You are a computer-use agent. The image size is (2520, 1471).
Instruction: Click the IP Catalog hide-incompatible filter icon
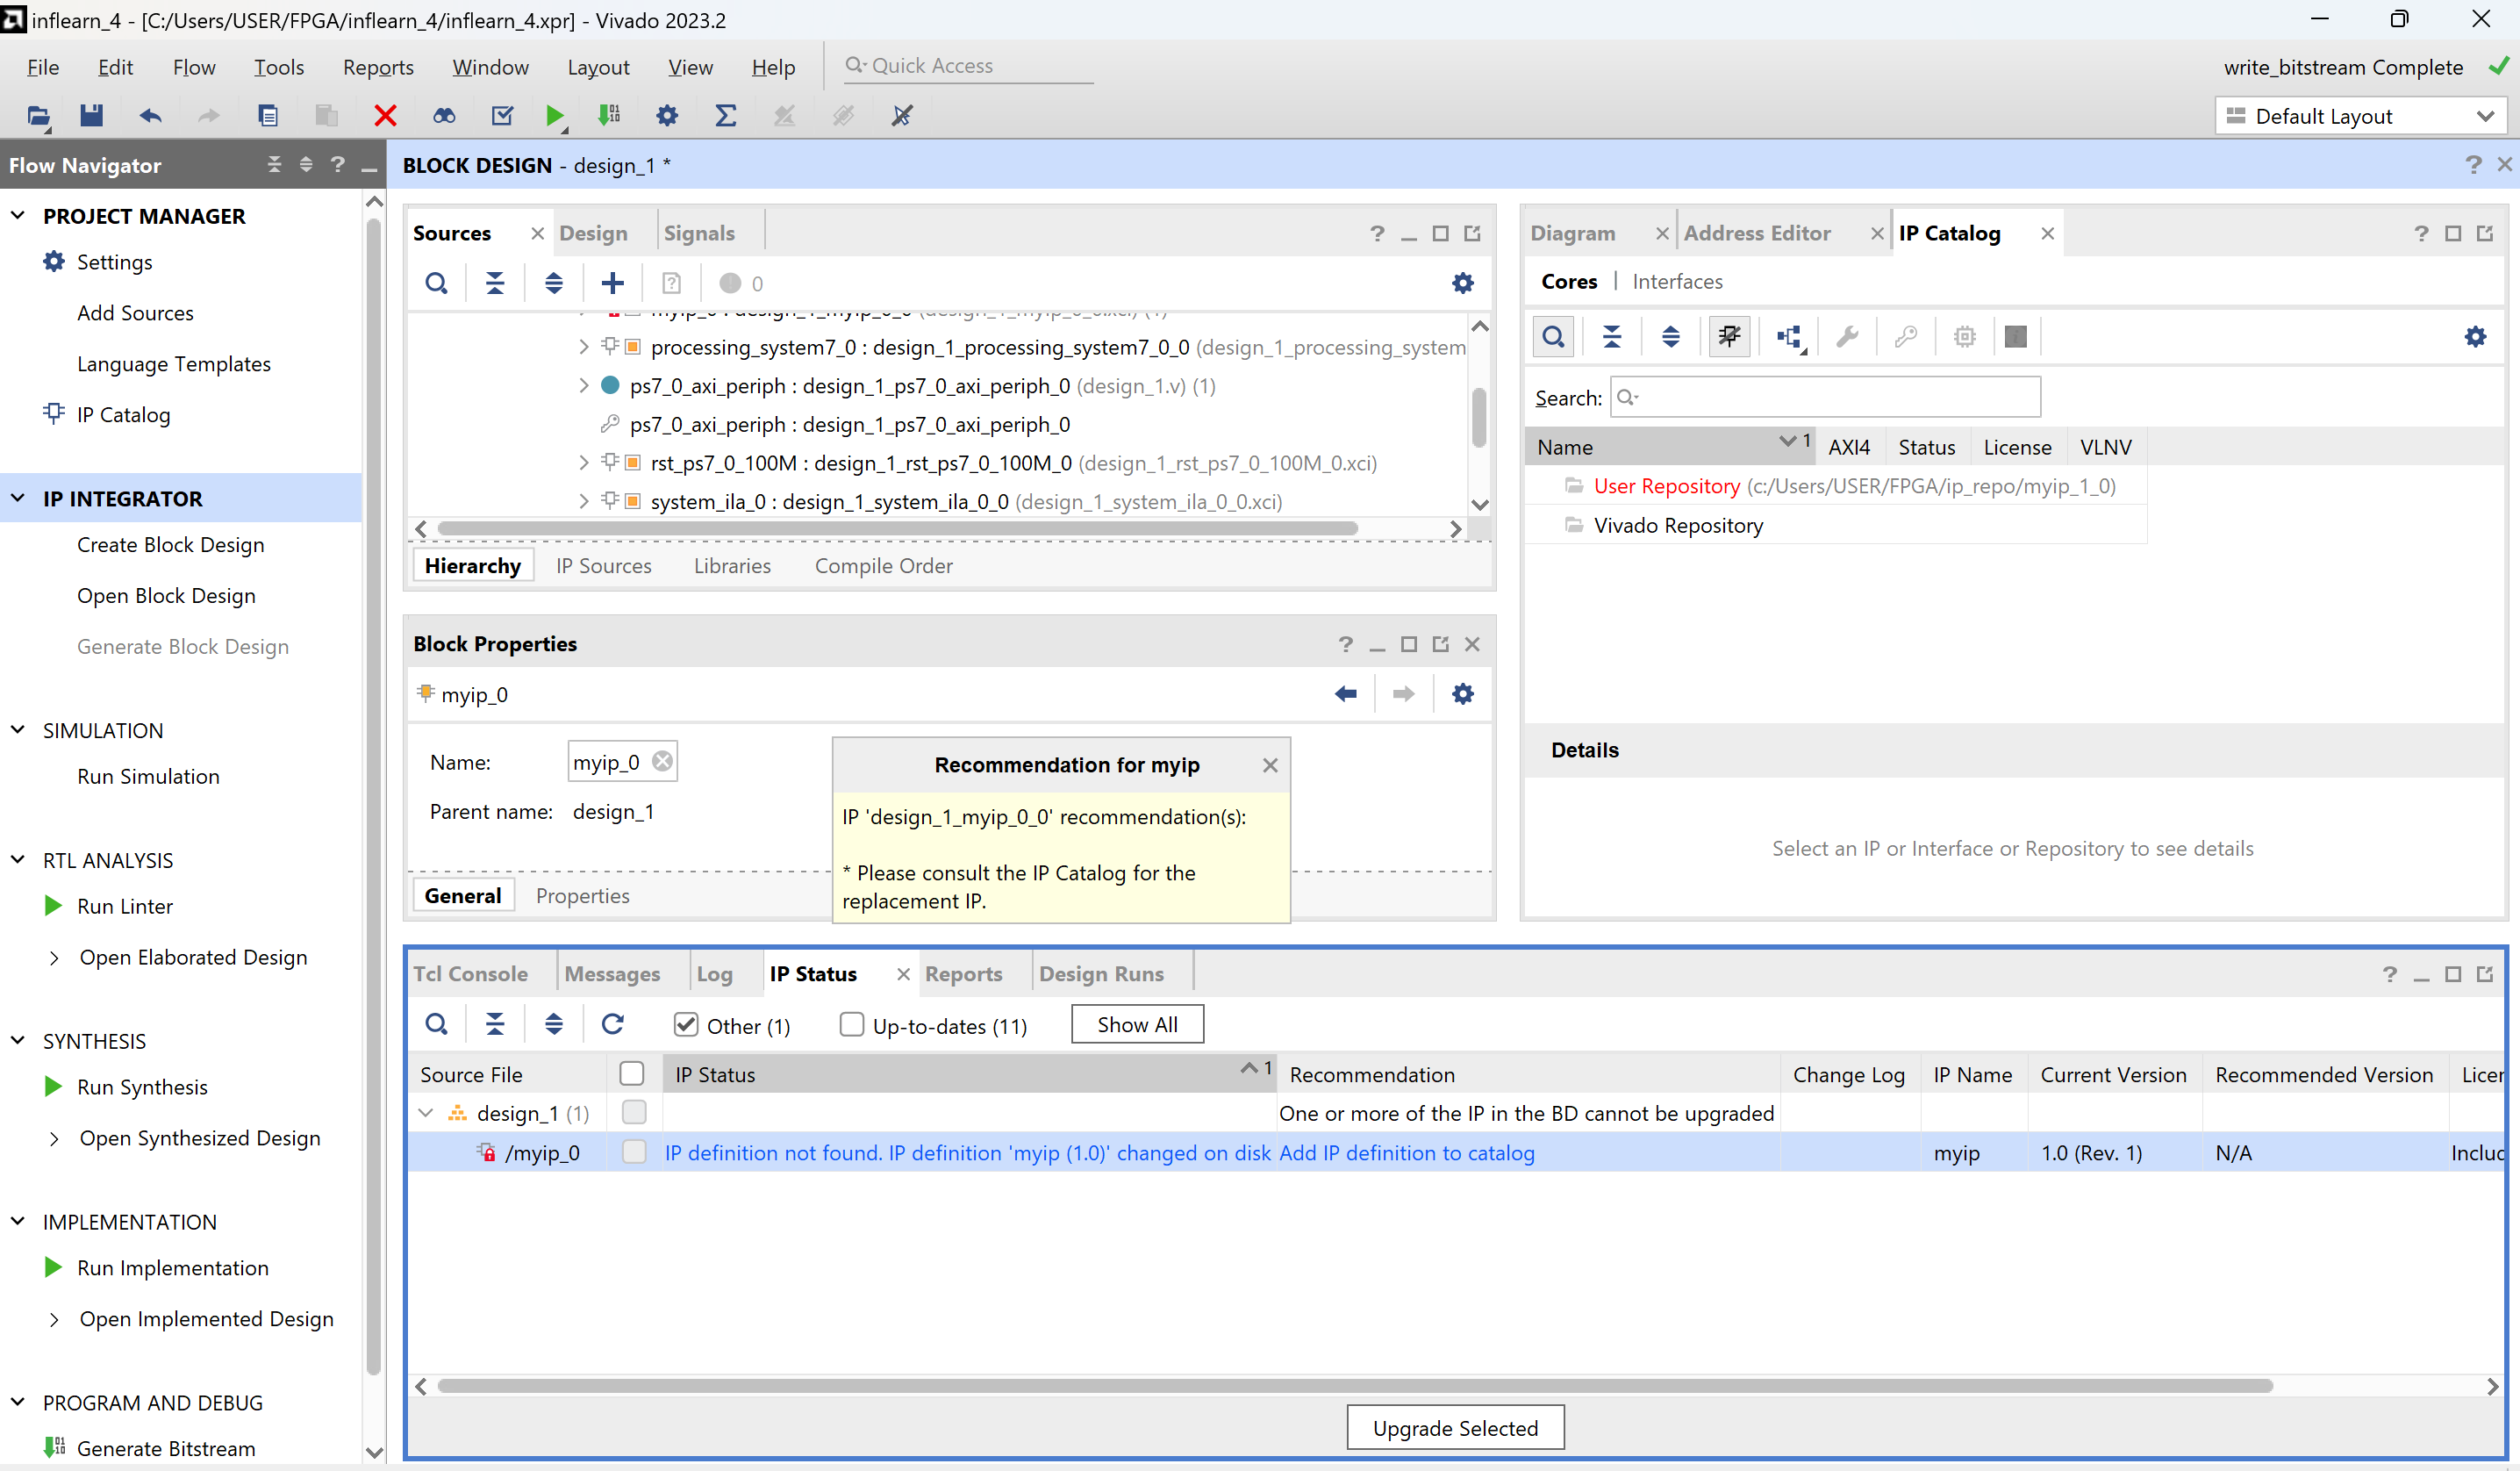[x=1729, y=337]
